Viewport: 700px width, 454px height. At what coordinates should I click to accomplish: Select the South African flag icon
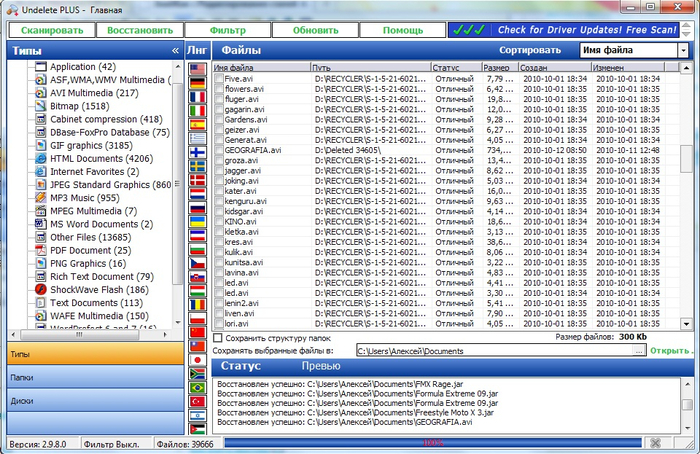coord(197,374)
